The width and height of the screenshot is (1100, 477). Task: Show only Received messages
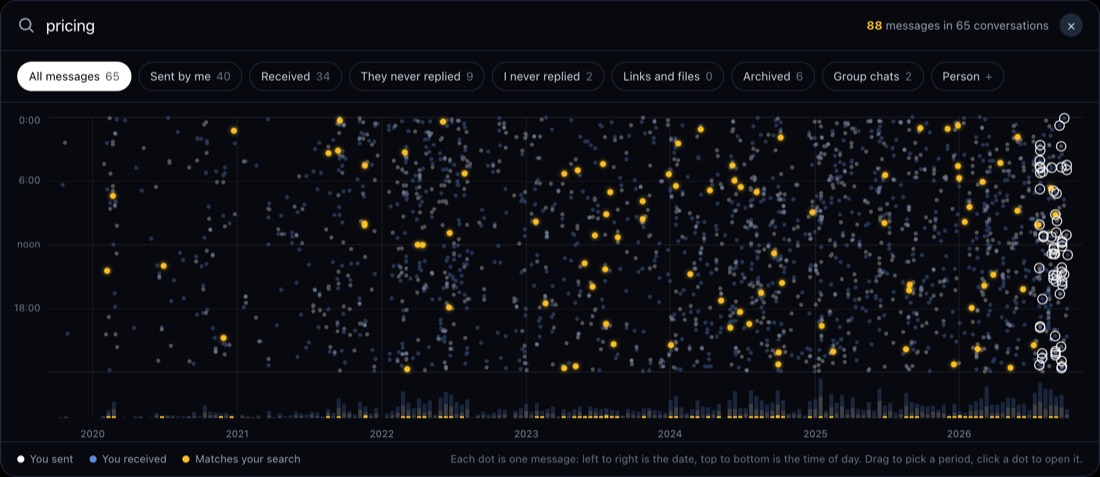pyautogui.click(x=295, y=76)
